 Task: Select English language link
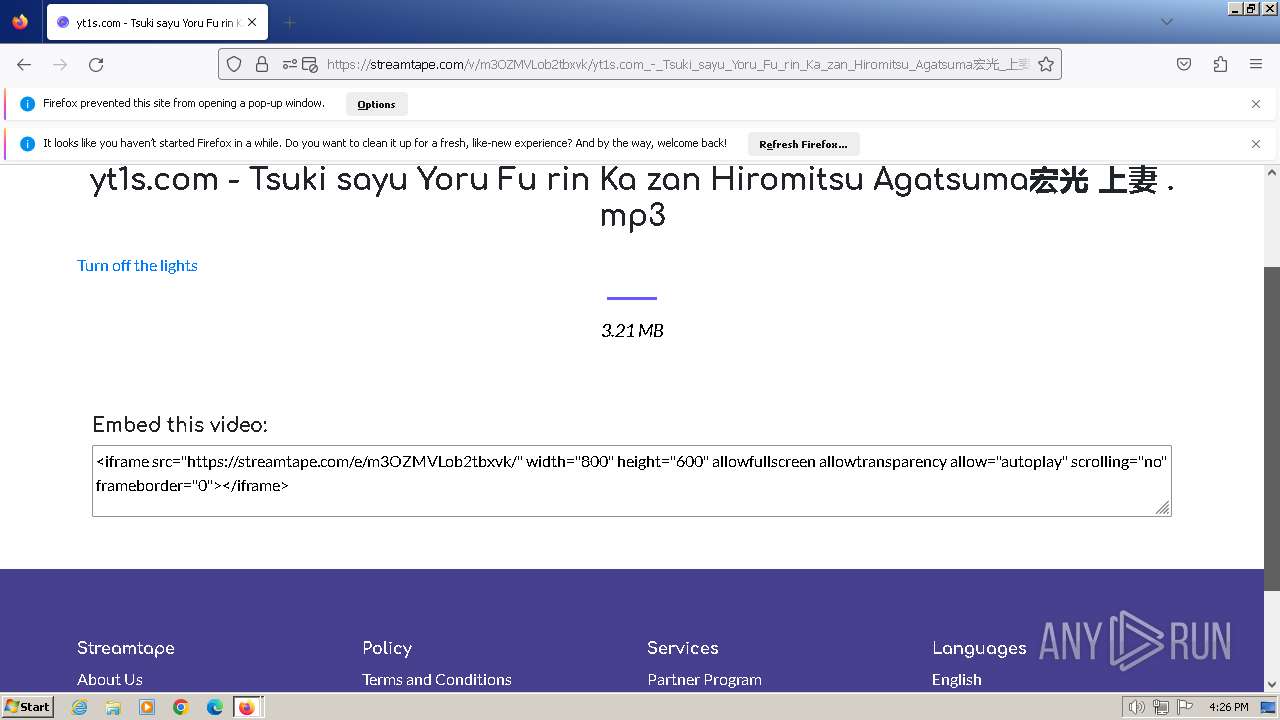(956, 679)
